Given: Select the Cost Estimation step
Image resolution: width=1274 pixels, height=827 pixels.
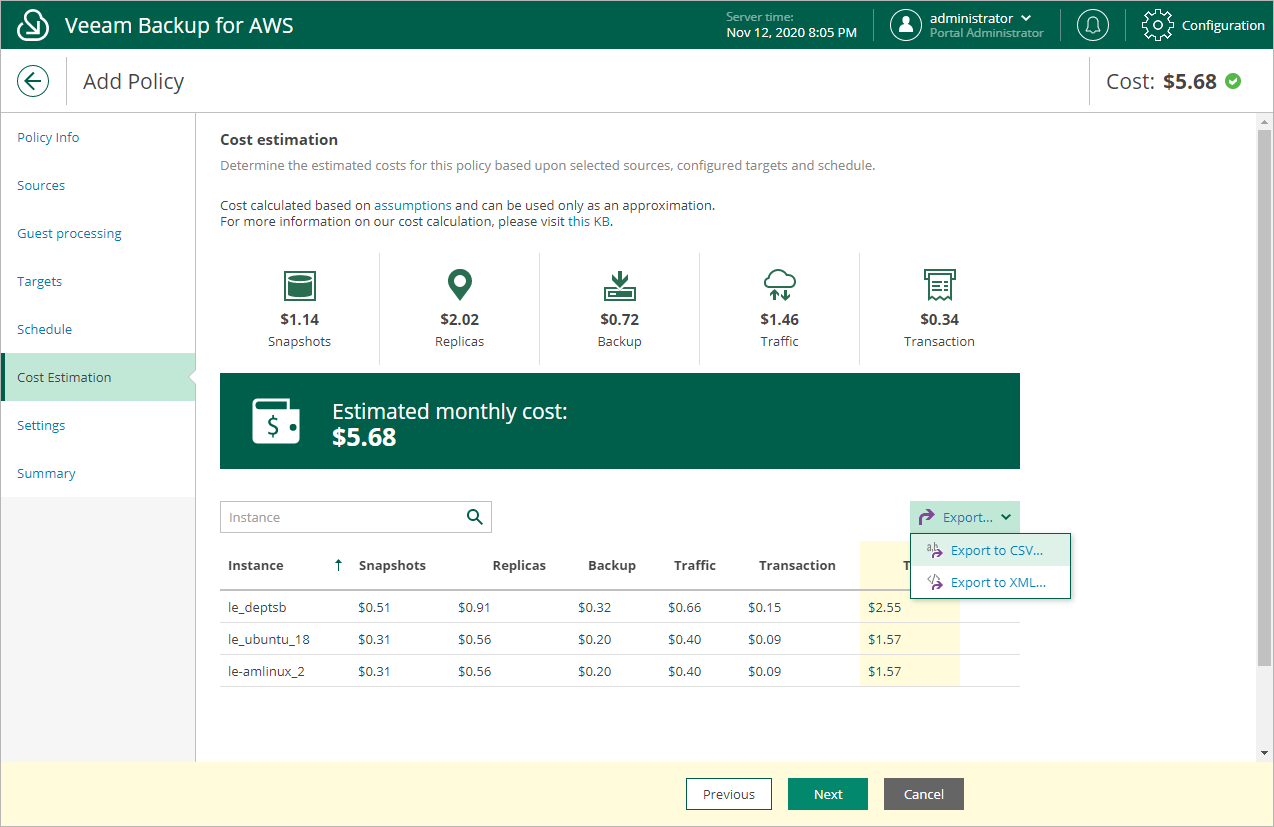Looking at the screenshot, I should (98, 377).
